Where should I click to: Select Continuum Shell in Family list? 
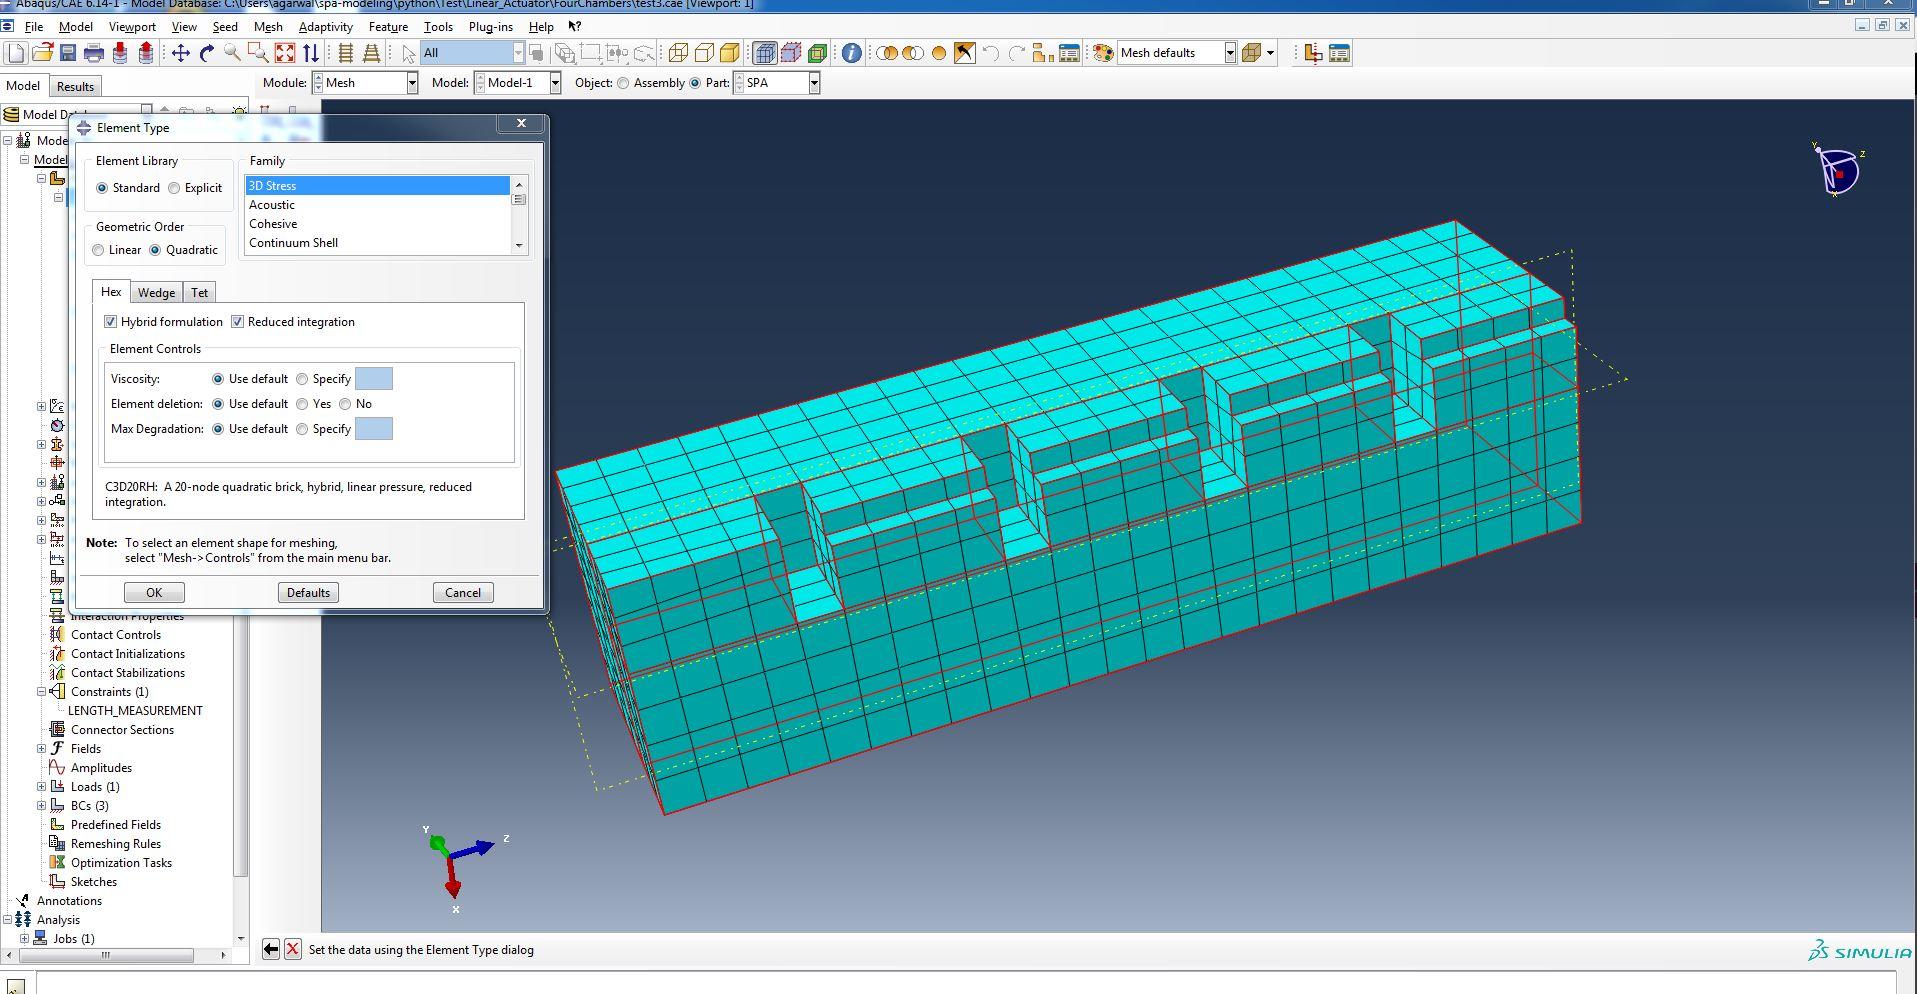(378, 243)
